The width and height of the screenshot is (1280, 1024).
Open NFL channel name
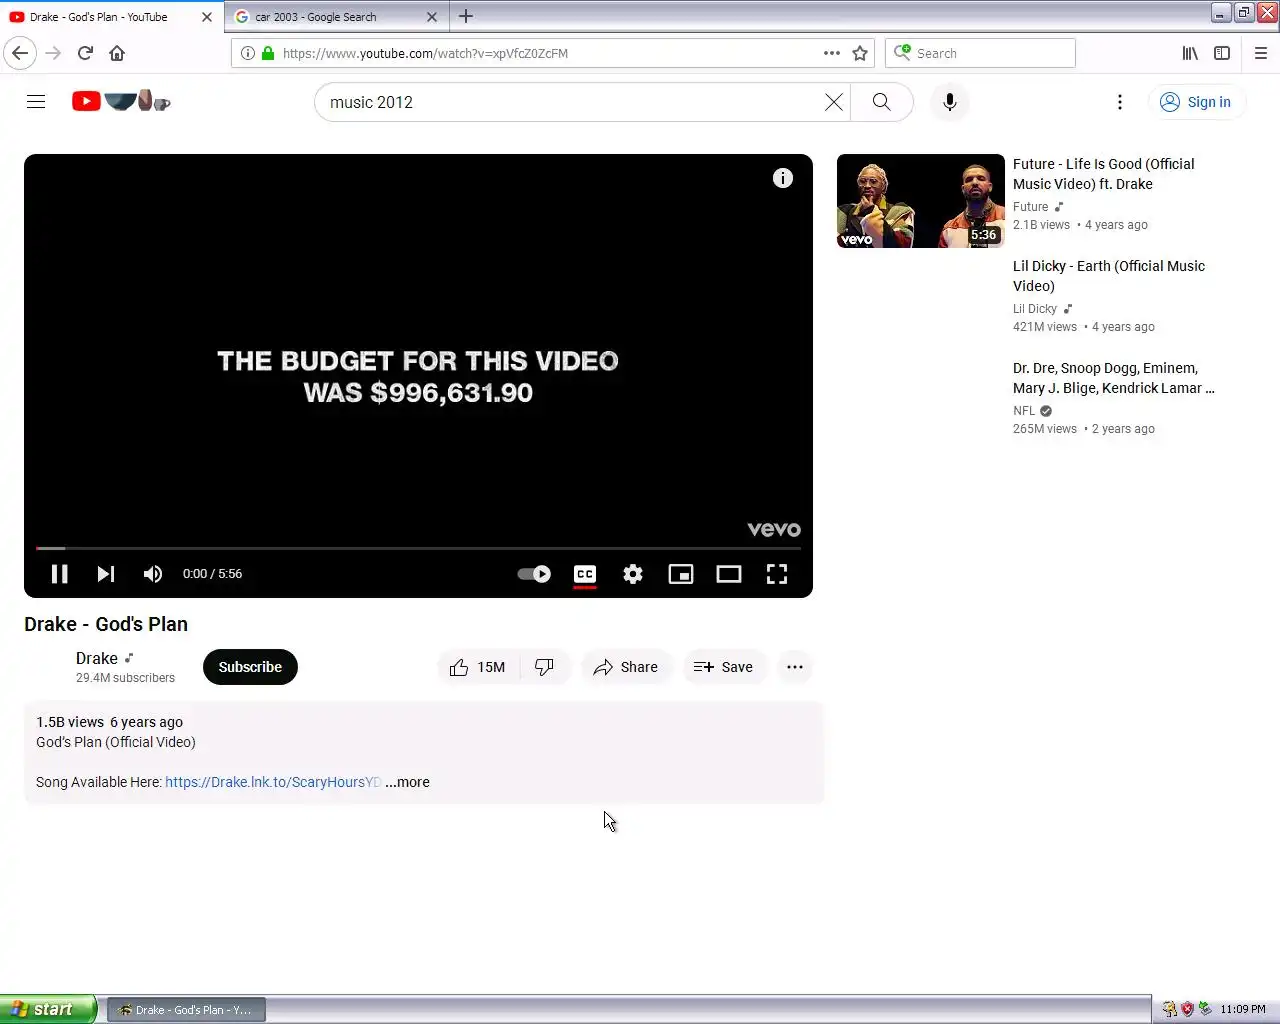[x=1024, y=411]
